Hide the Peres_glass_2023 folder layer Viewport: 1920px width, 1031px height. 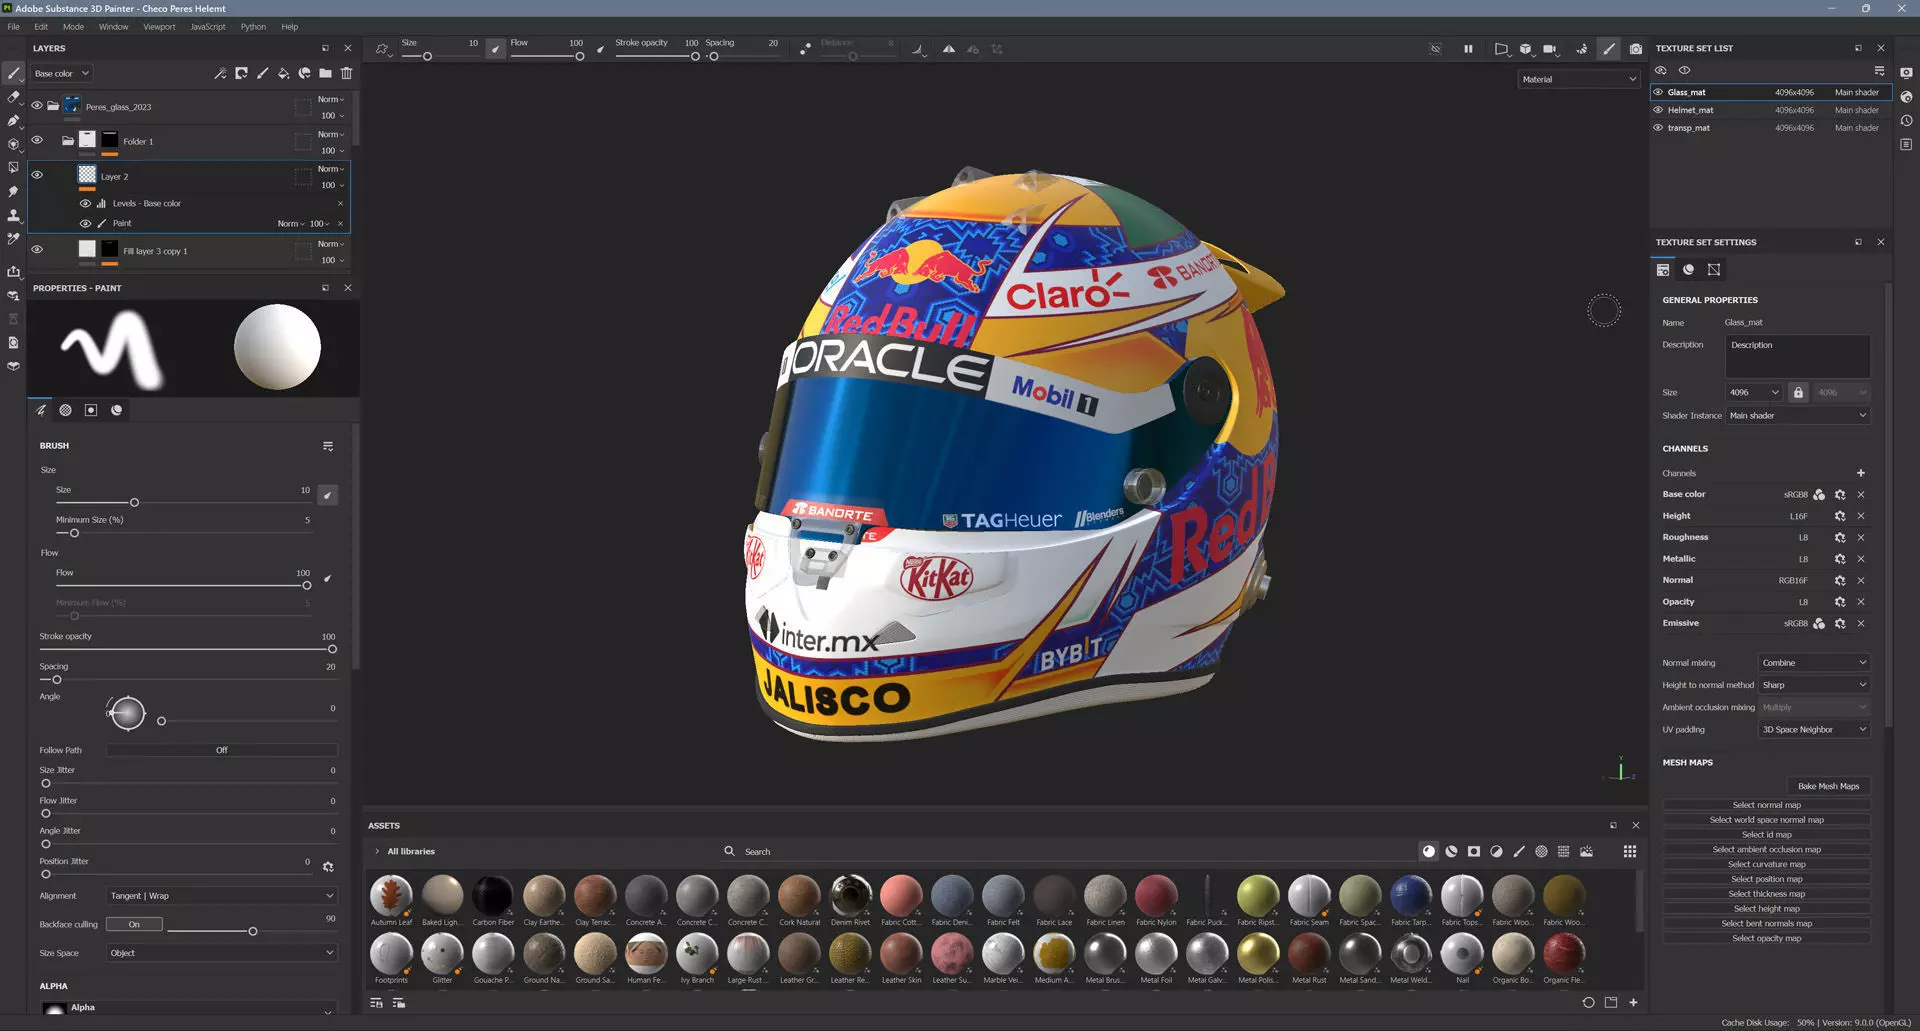coord(37,105)
